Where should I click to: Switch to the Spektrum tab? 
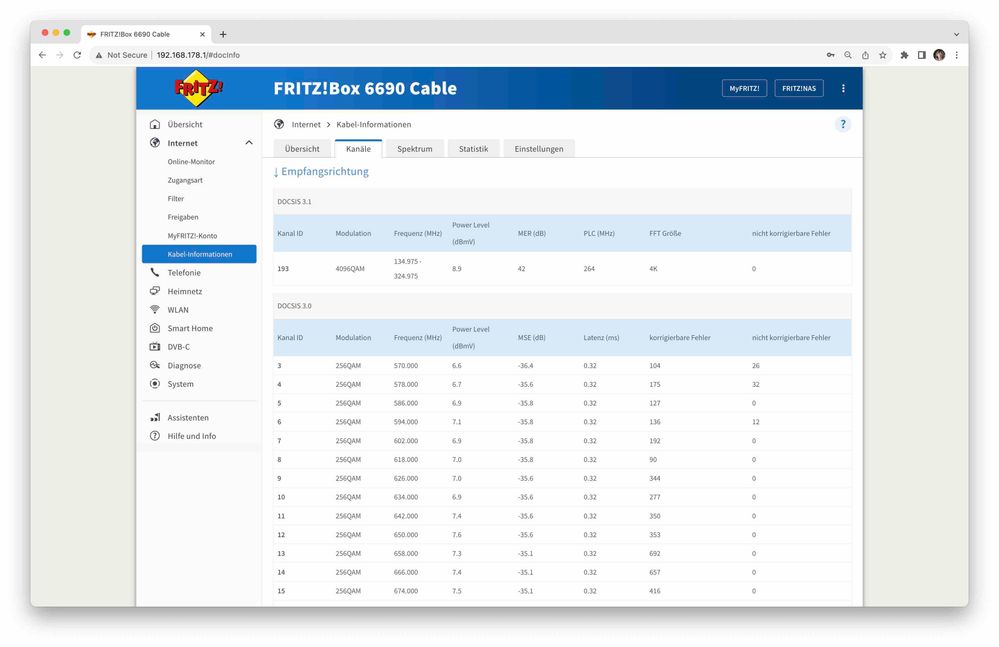(x=414, y=147)
